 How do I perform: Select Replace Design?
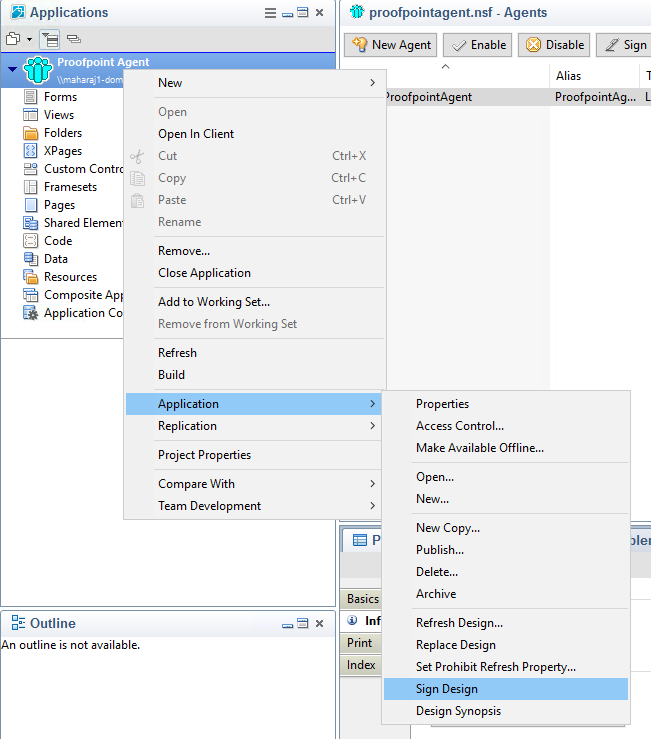(x=506, y=645)
